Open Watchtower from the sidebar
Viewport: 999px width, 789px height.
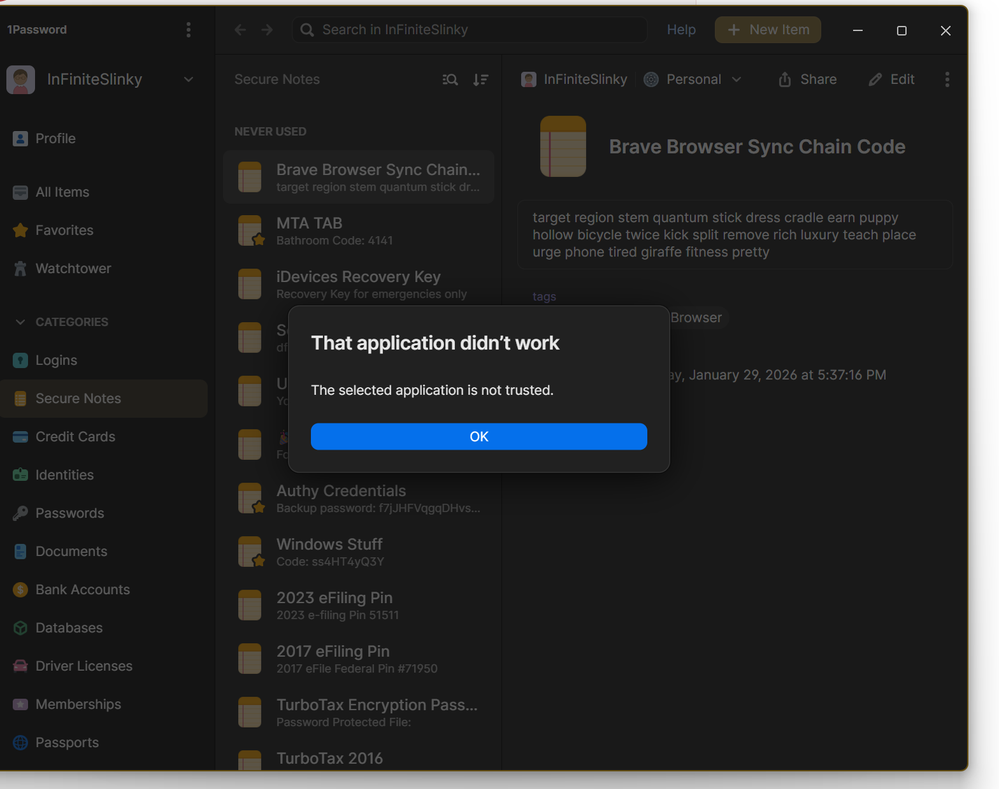(x=73, y=268)
